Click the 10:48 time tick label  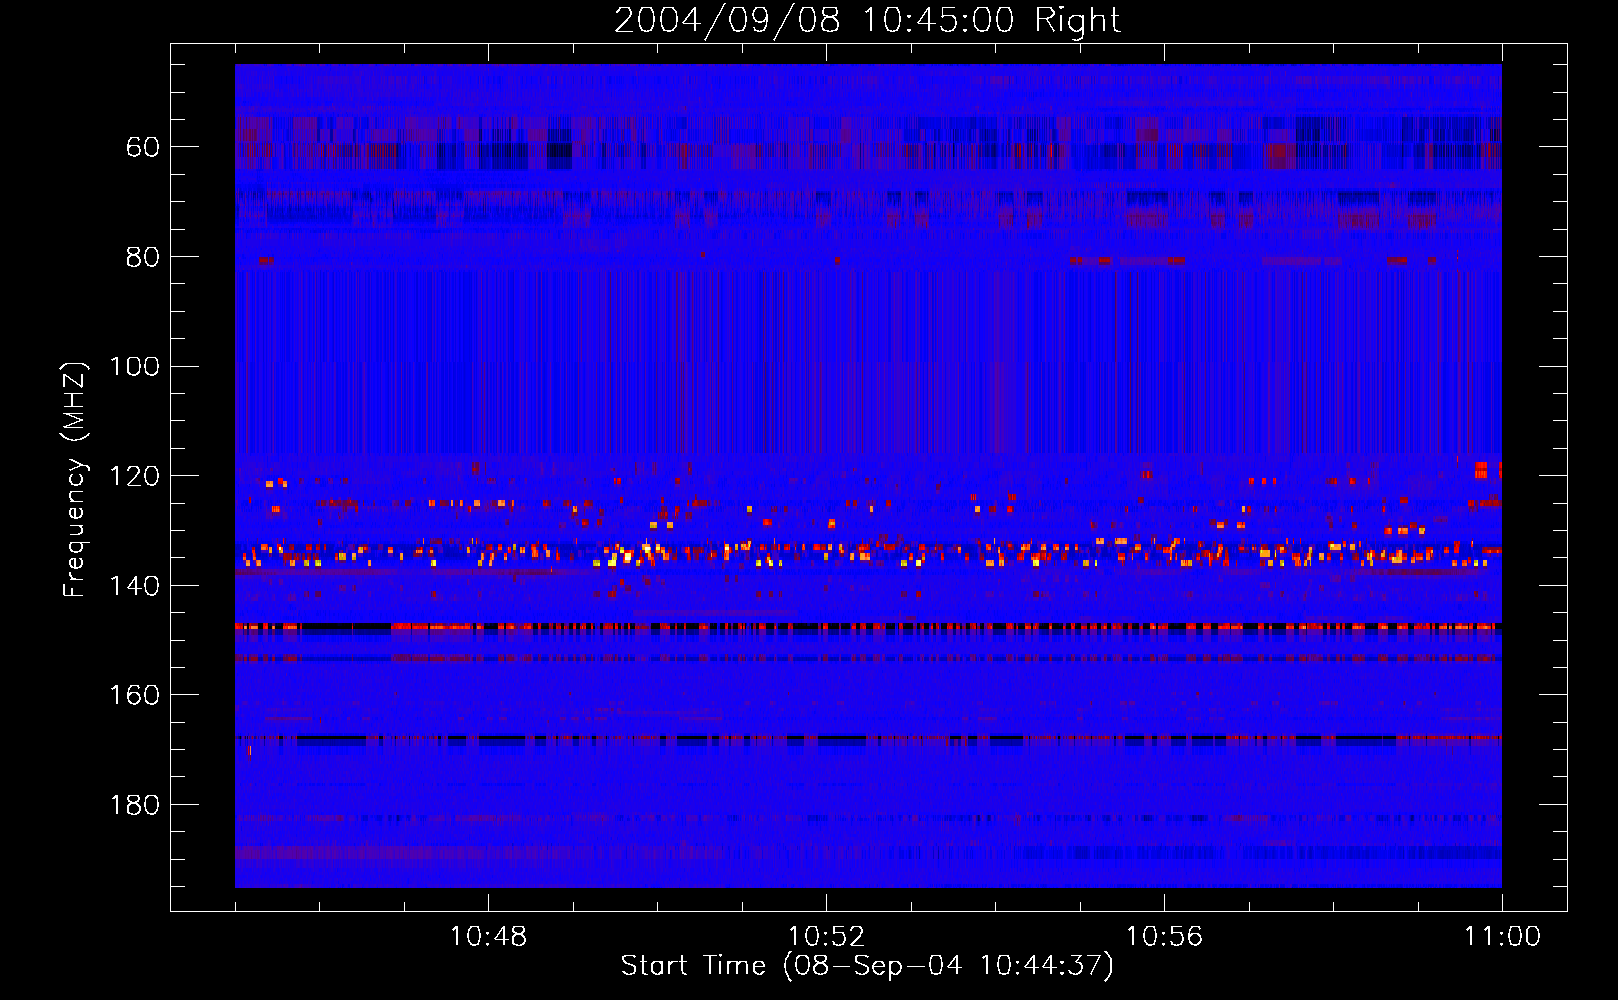click(488, 937)
